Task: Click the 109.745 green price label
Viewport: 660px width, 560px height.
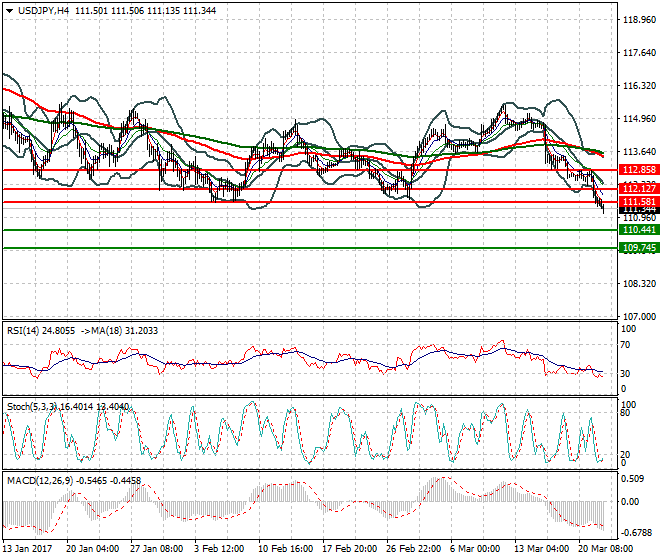Action: coord(637,247)
